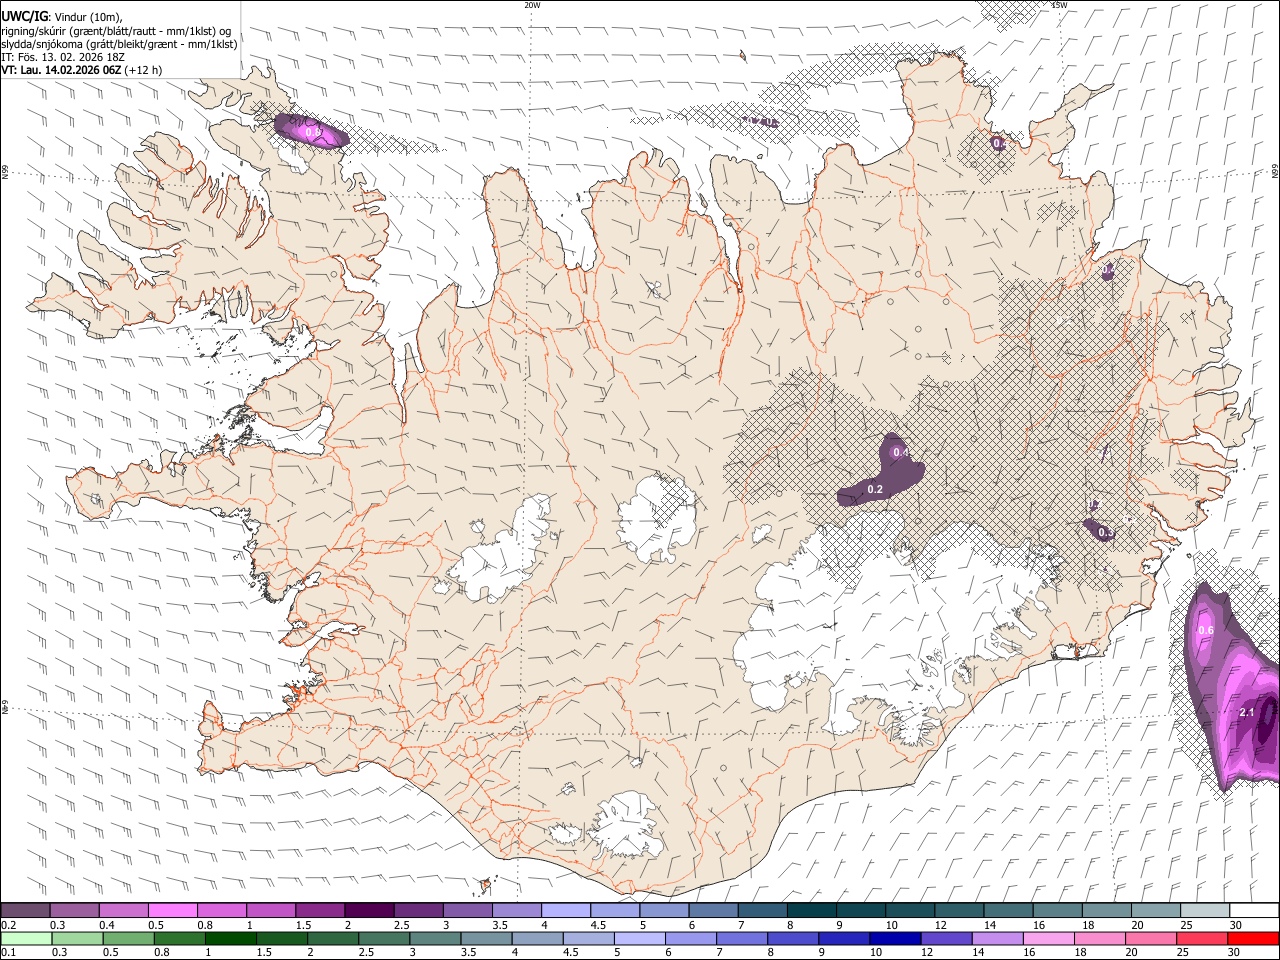Viewport: 1280px width, 960px height.
Task: Click the '0.6' value on the offshore southeast patch
Action: coord(1206,631)
